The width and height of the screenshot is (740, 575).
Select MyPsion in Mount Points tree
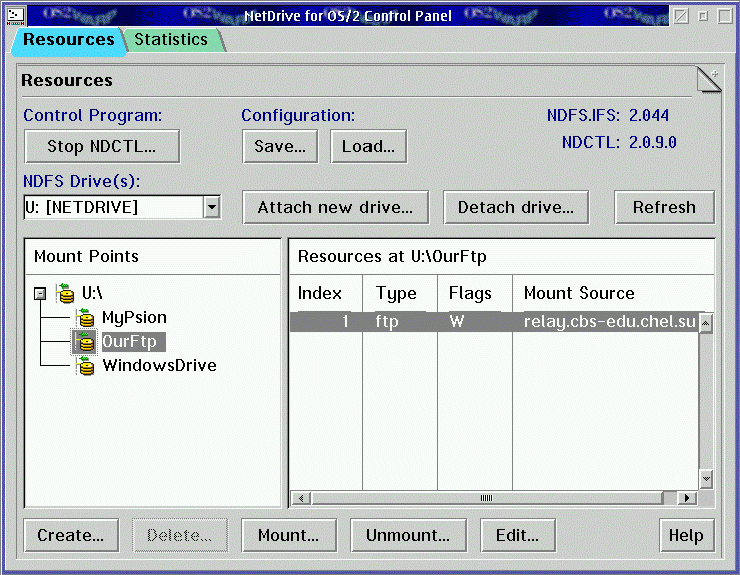tap(135, 317)
